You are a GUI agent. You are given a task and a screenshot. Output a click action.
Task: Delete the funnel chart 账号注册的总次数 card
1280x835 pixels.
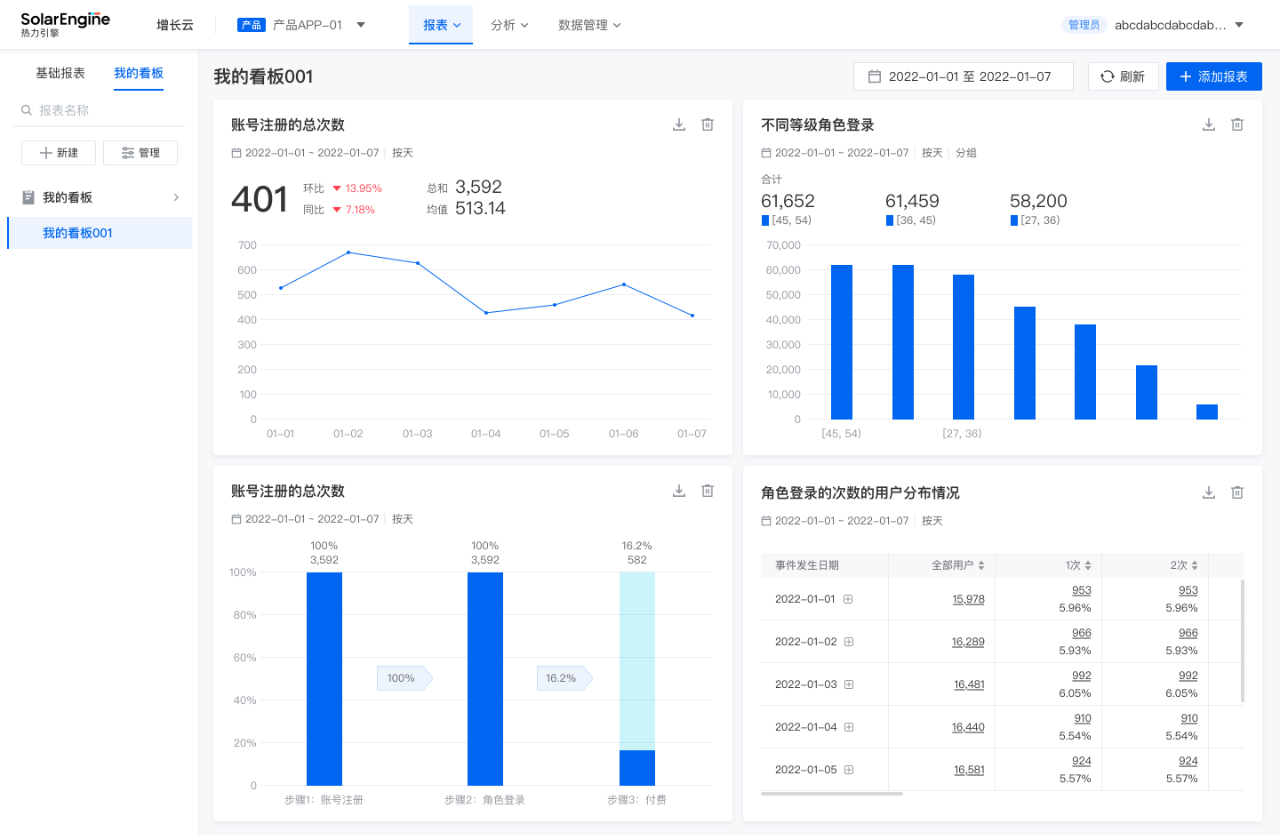click(x=708, y=491)
